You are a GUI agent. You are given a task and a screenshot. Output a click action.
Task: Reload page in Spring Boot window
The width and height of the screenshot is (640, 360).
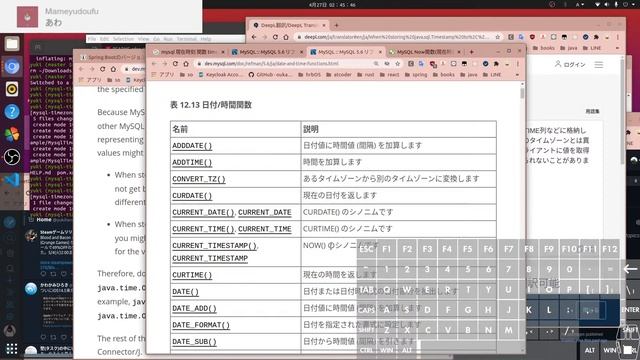pos(102,69)
